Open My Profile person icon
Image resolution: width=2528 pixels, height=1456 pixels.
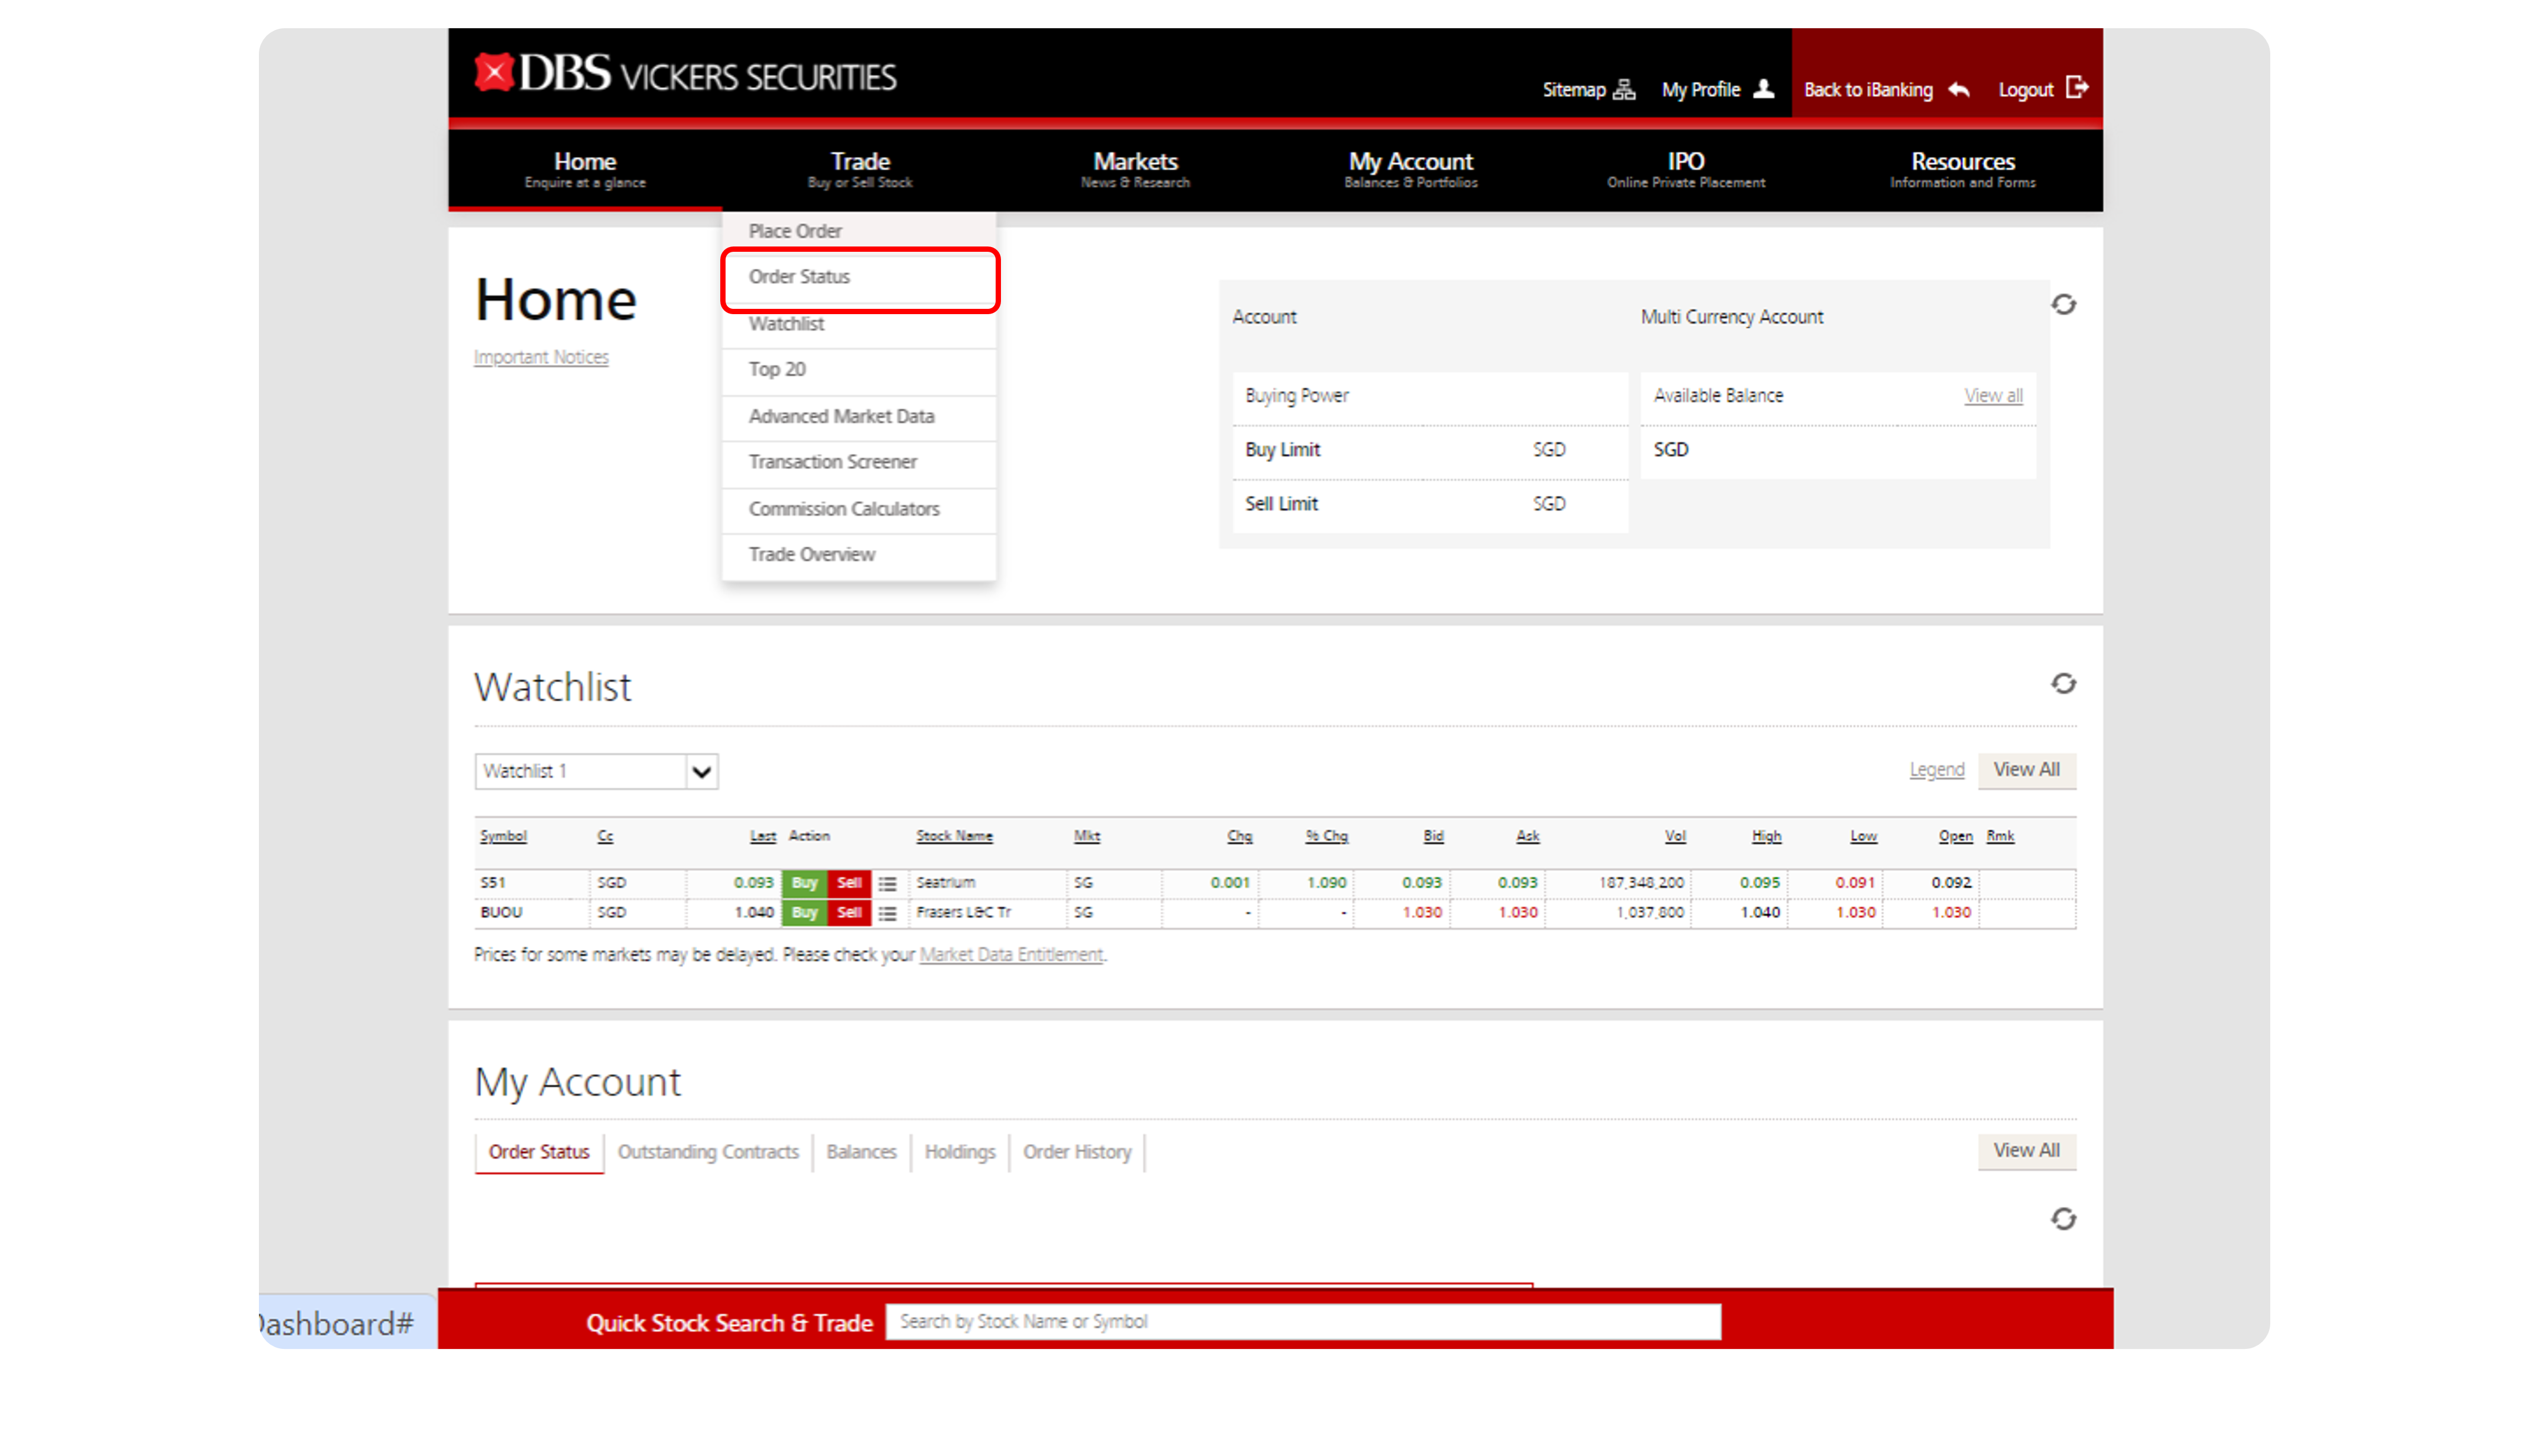tap(1764, 89)
